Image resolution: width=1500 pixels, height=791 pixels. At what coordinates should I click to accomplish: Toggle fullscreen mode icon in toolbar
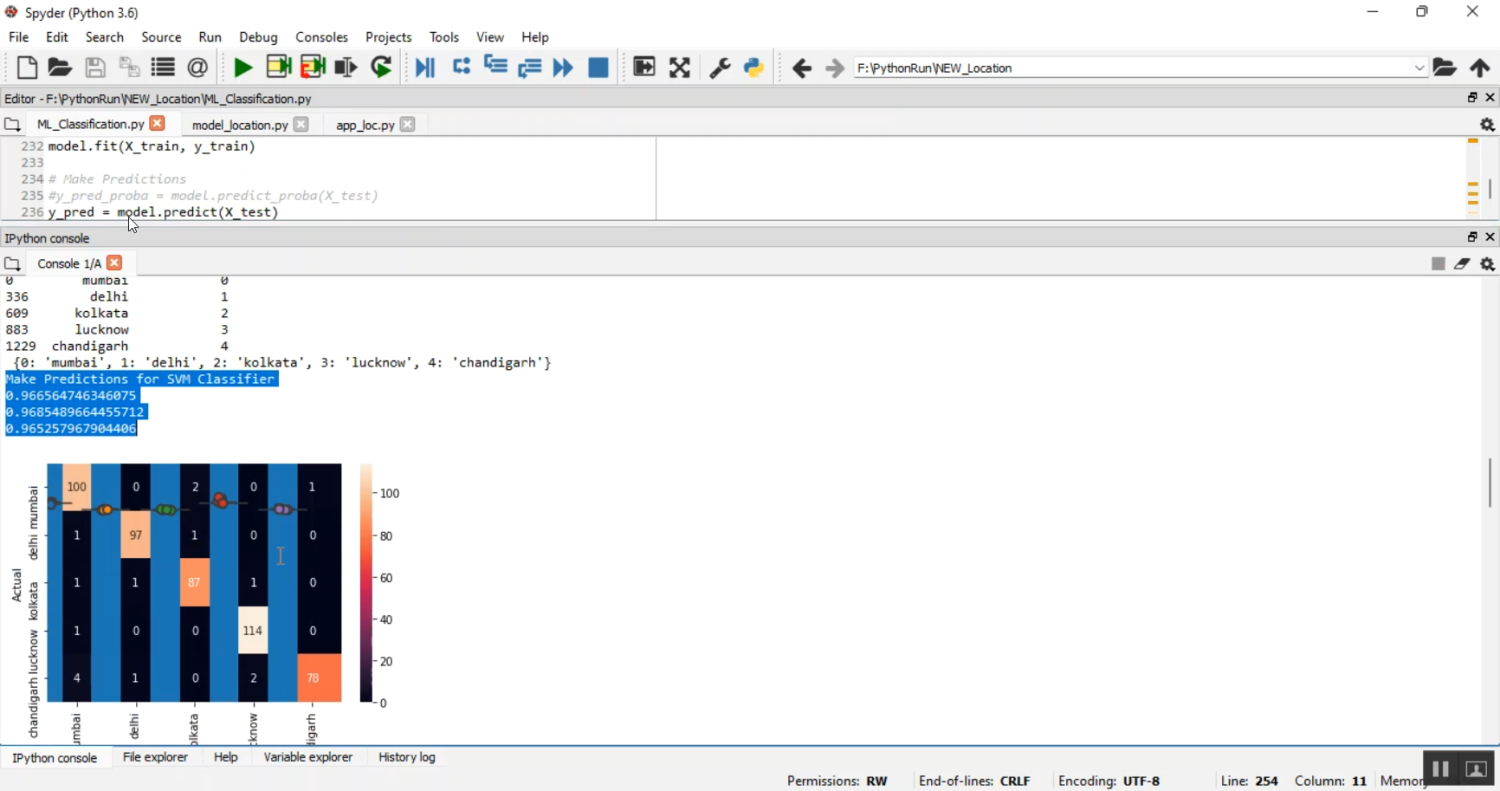tap(680, 68)
